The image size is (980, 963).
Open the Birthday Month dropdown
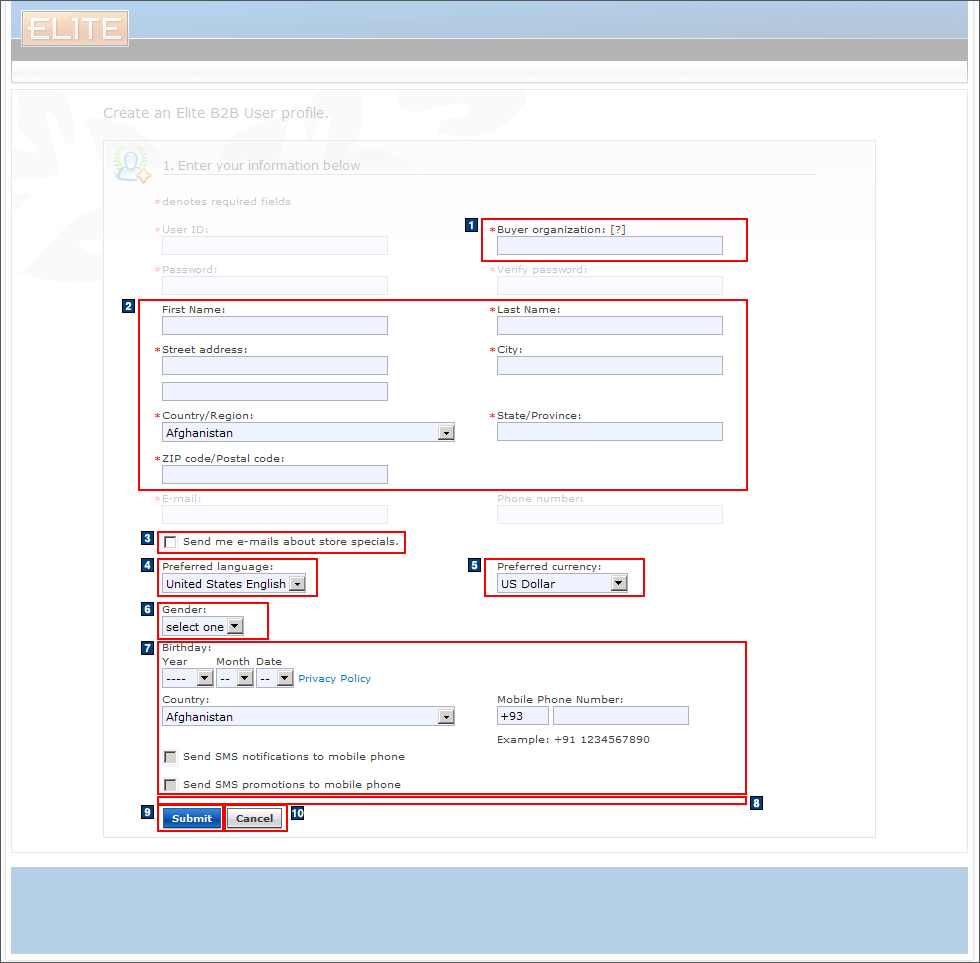click(x=244, y=677)
